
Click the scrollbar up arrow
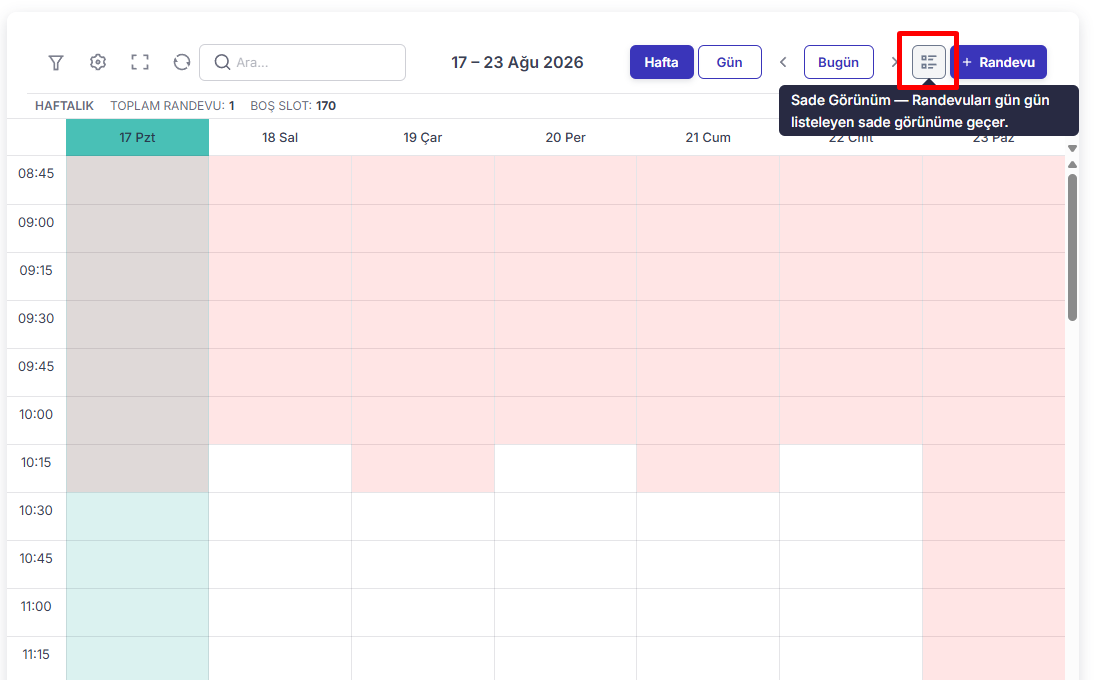click(1072, 164)
